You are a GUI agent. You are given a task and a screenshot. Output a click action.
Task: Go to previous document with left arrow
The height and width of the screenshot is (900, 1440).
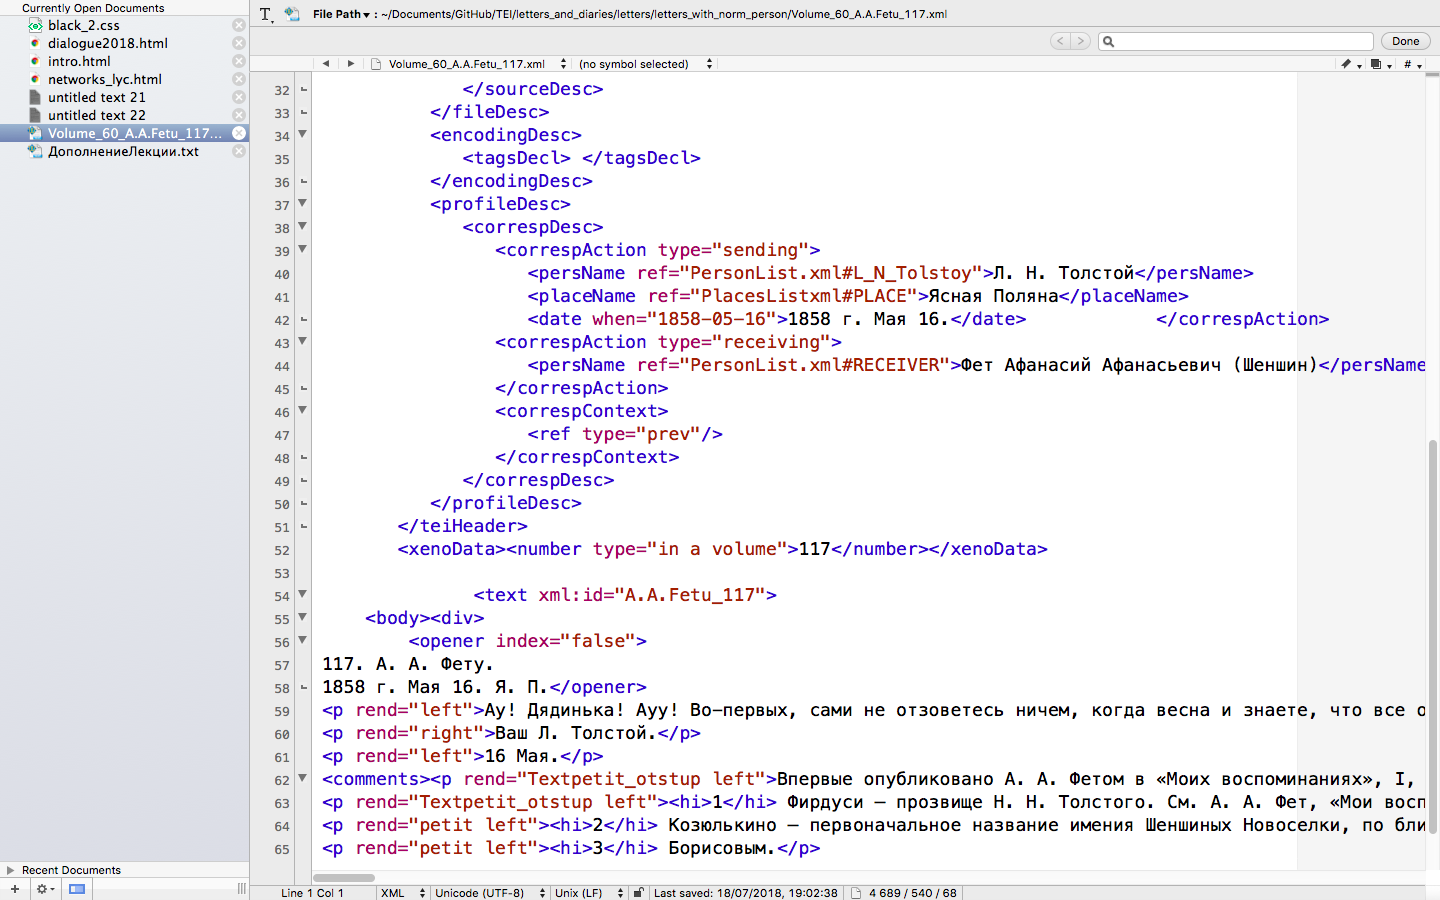[x=326, y=64]
